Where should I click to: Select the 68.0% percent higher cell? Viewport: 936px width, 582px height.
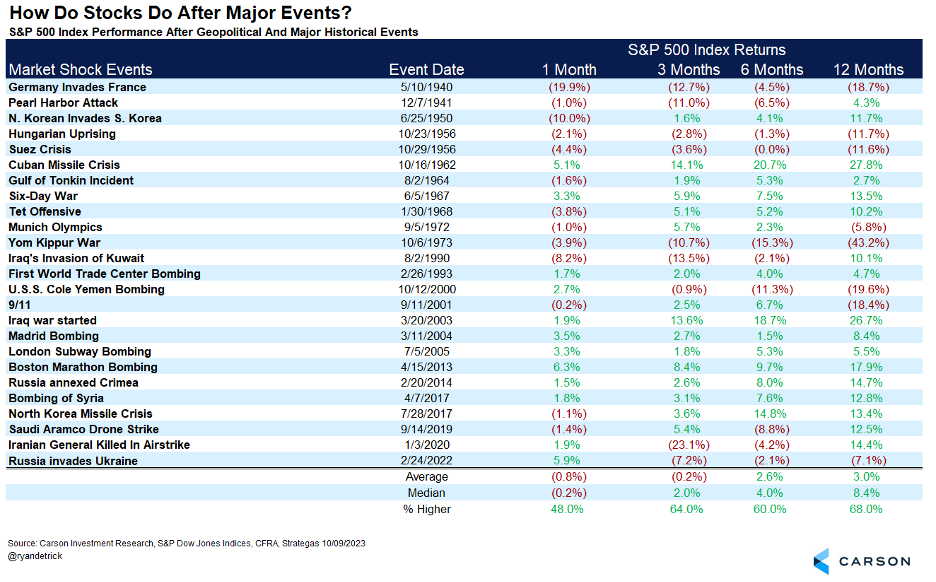click(x=867, y=509)
